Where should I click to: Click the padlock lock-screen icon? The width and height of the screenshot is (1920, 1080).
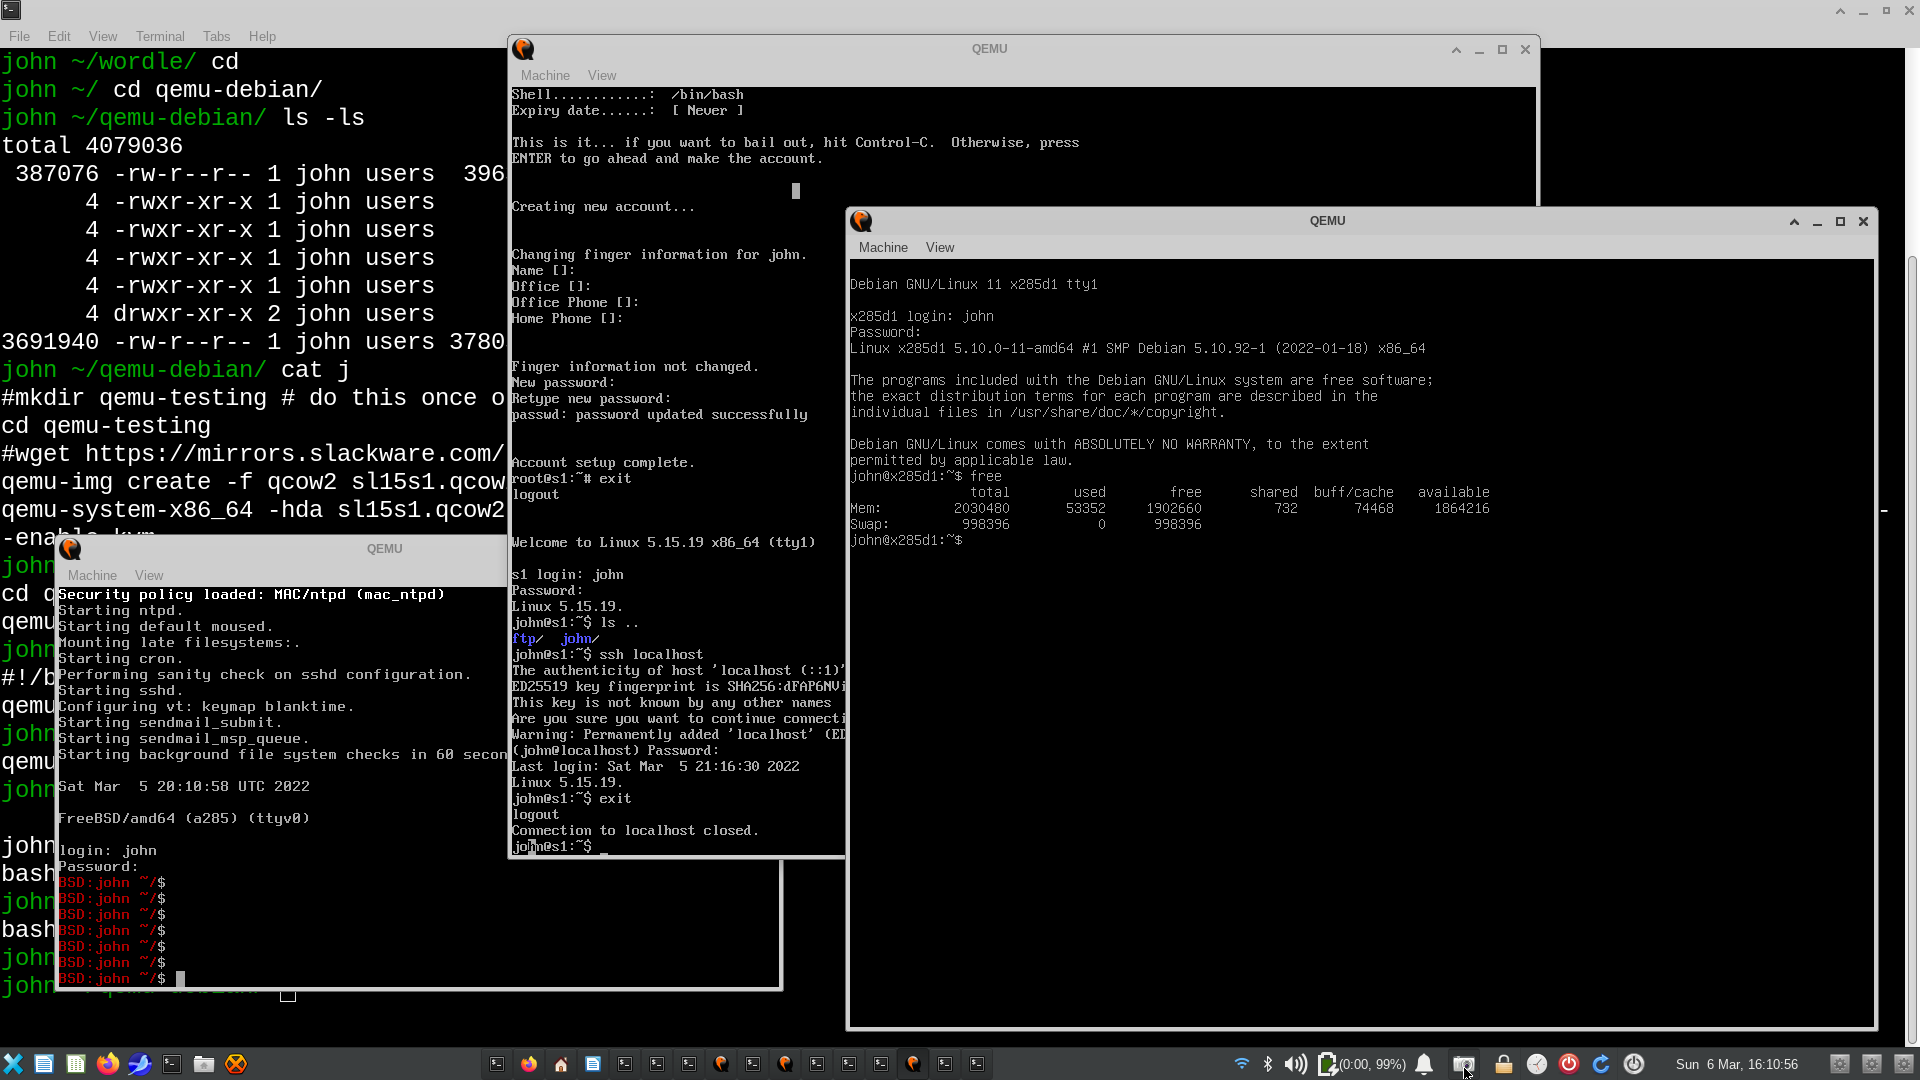(1503, 1064)
